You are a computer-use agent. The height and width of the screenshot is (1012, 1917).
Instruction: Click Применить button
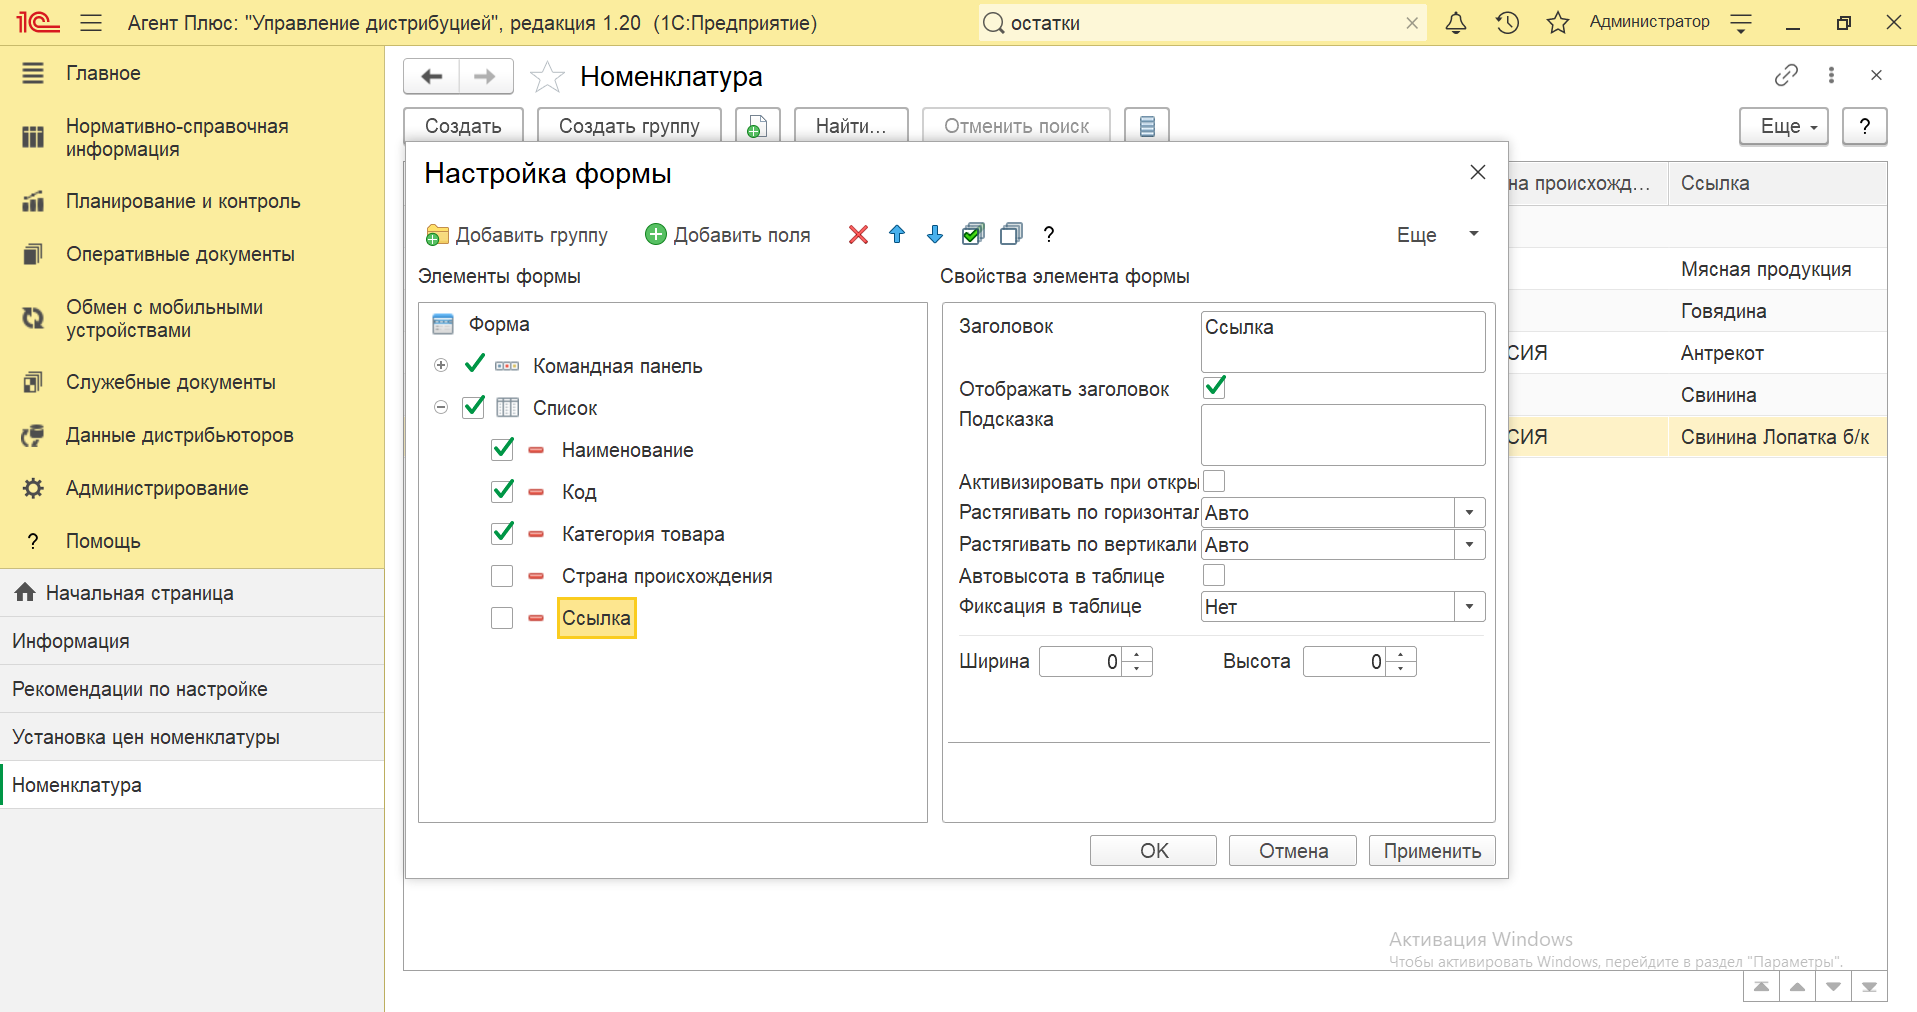[x=1432, y=850]
